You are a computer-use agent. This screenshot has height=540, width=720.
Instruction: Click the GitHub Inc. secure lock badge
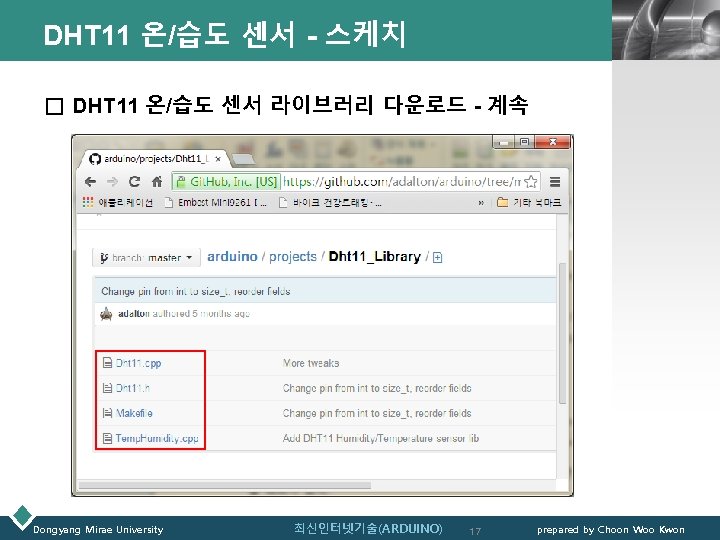point(226,182)
